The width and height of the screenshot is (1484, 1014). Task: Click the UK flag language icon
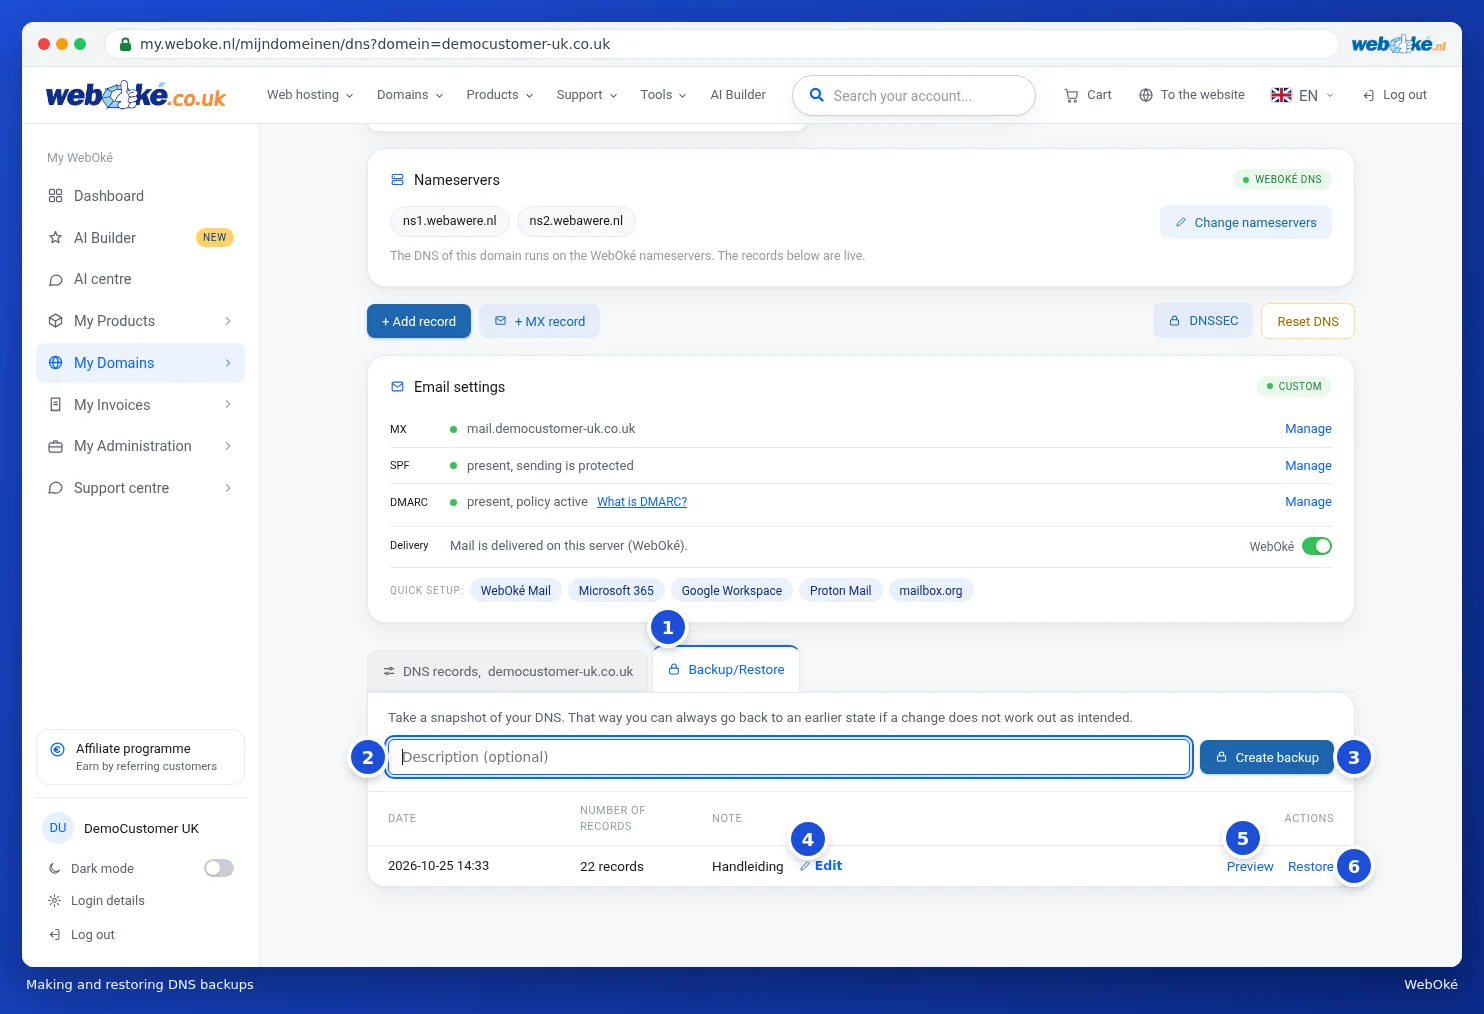[1281, 95]
